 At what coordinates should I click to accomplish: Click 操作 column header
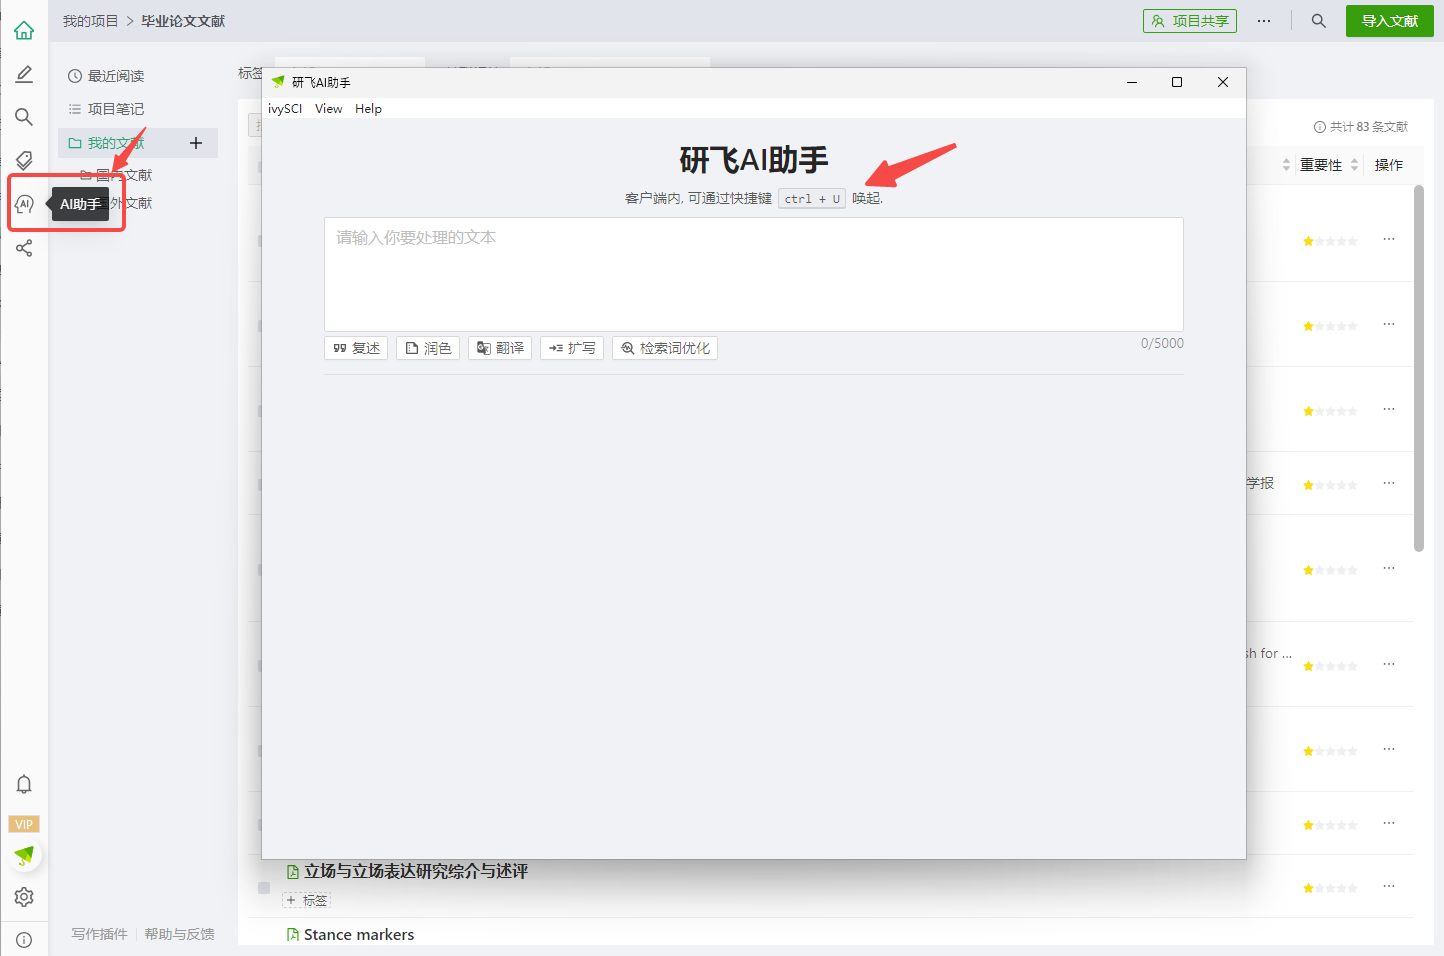(x=1389, y=165)
